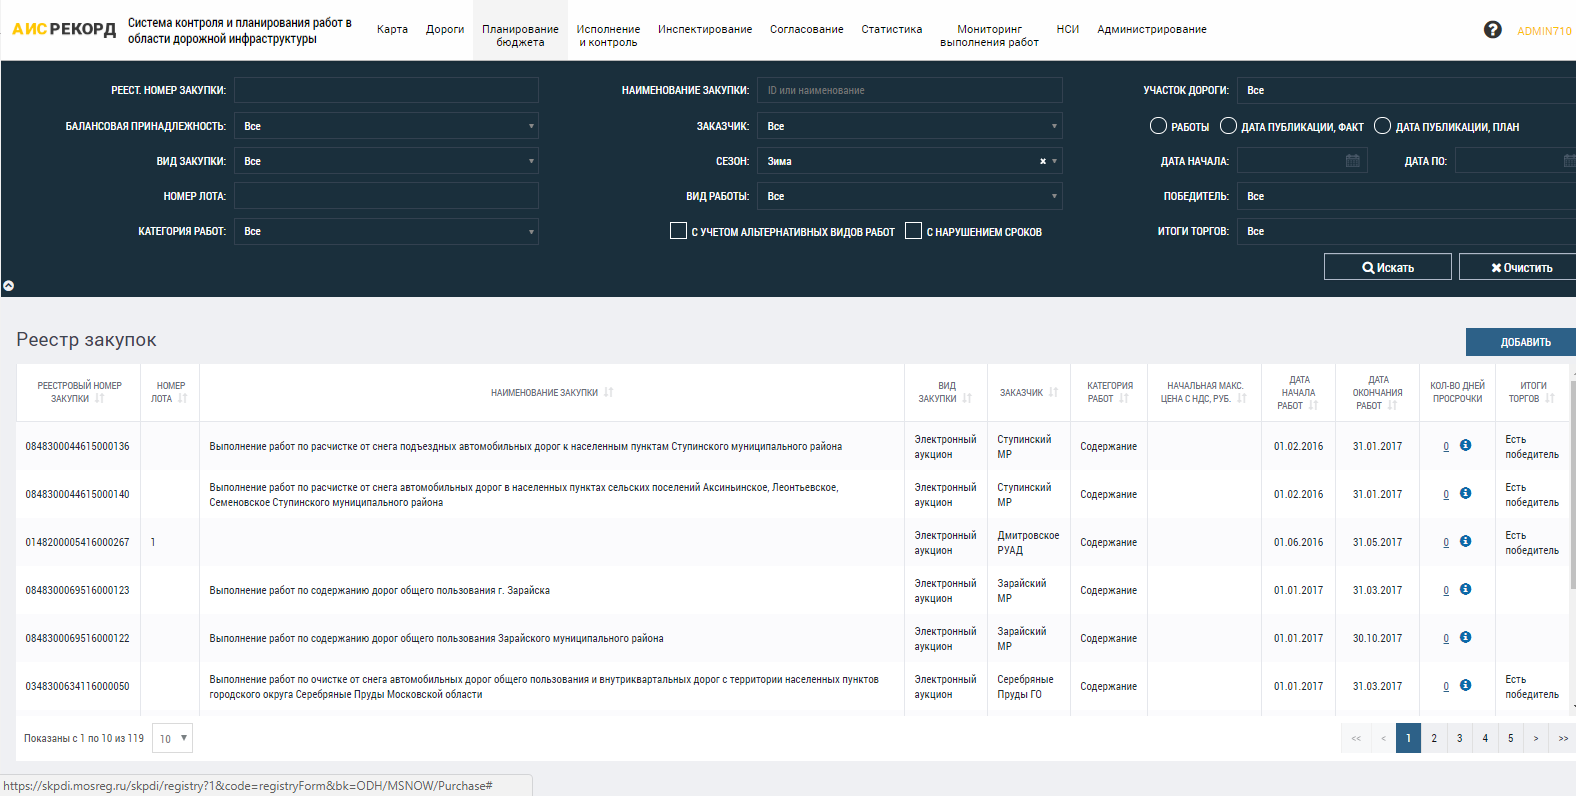Go to page 2 of results

tap(1434, 738)
